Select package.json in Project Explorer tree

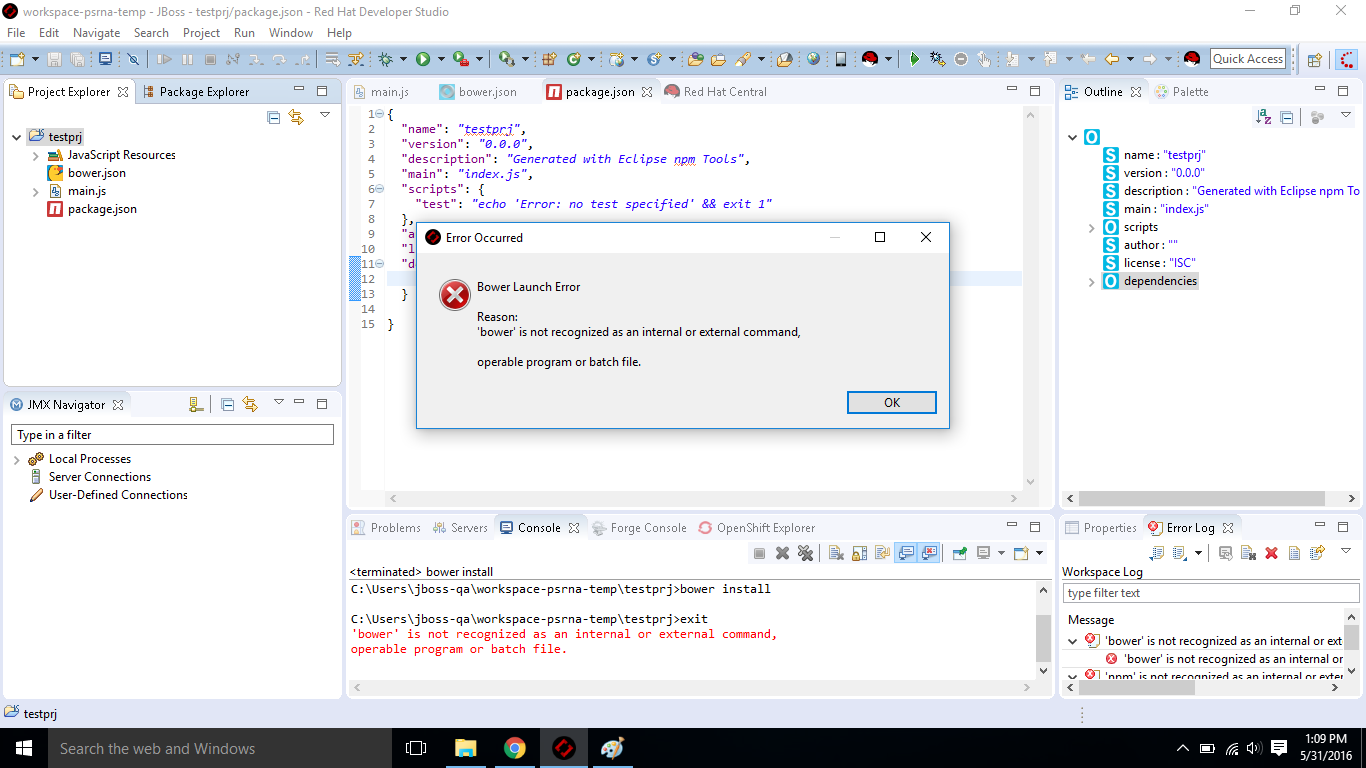click(x=102, y=210)
